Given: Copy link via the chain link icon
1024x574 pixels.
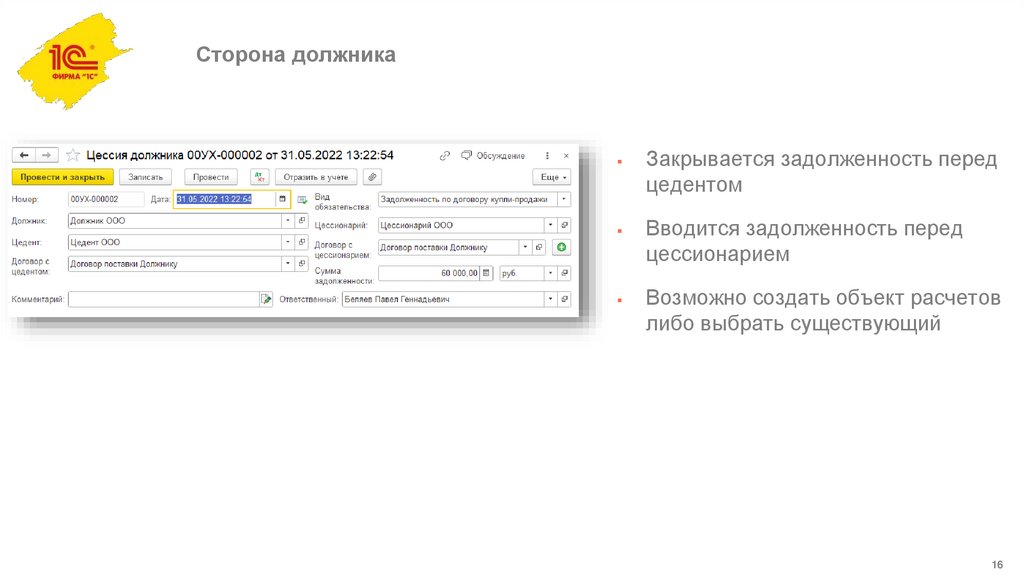Looking at the screenshot, I should (445, 155).
